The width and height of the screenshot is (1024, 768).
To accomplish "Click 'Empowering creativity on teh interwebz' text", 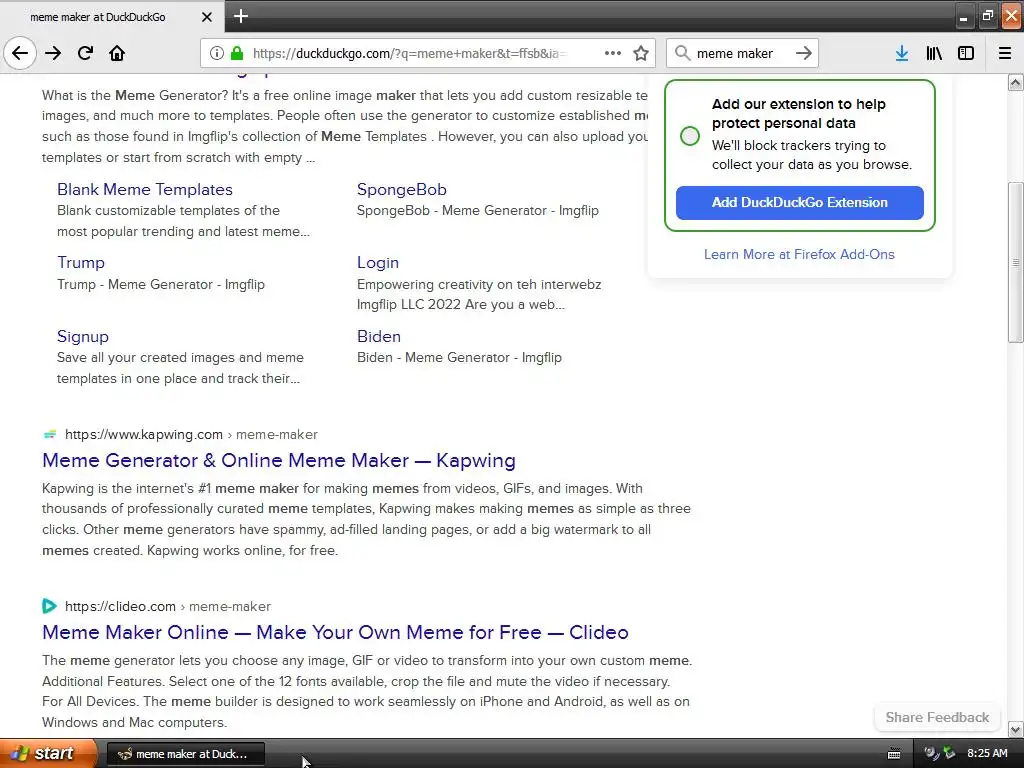I will [479, 284].
